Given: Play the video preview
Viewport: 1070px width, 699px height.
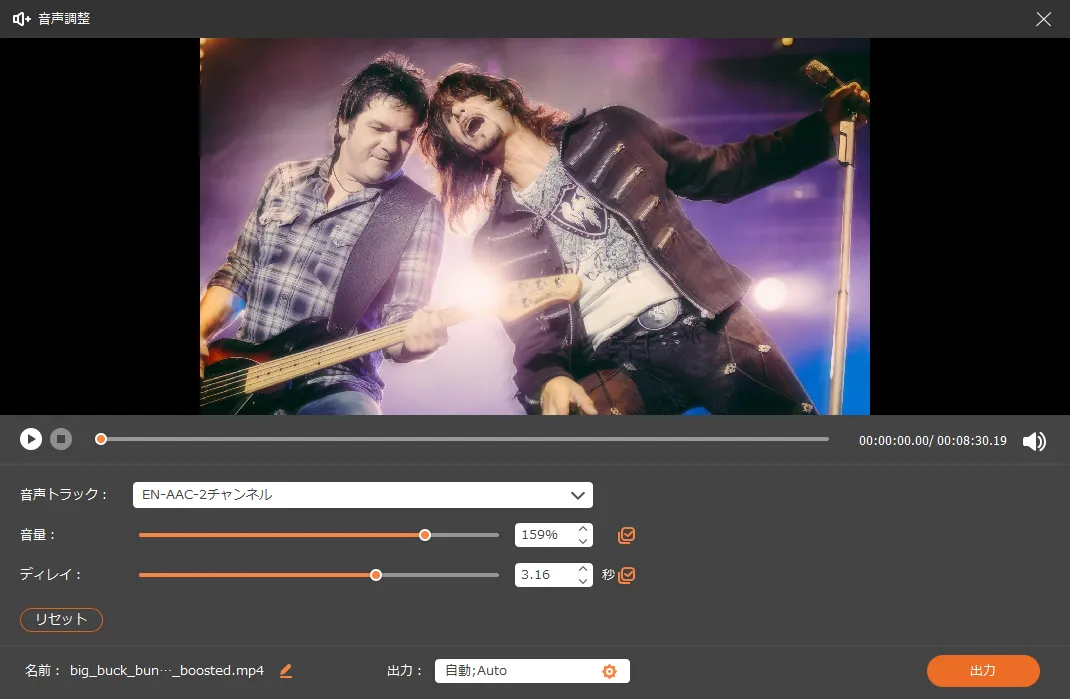Looking at the screenshot, I should (x=31, y=439).
